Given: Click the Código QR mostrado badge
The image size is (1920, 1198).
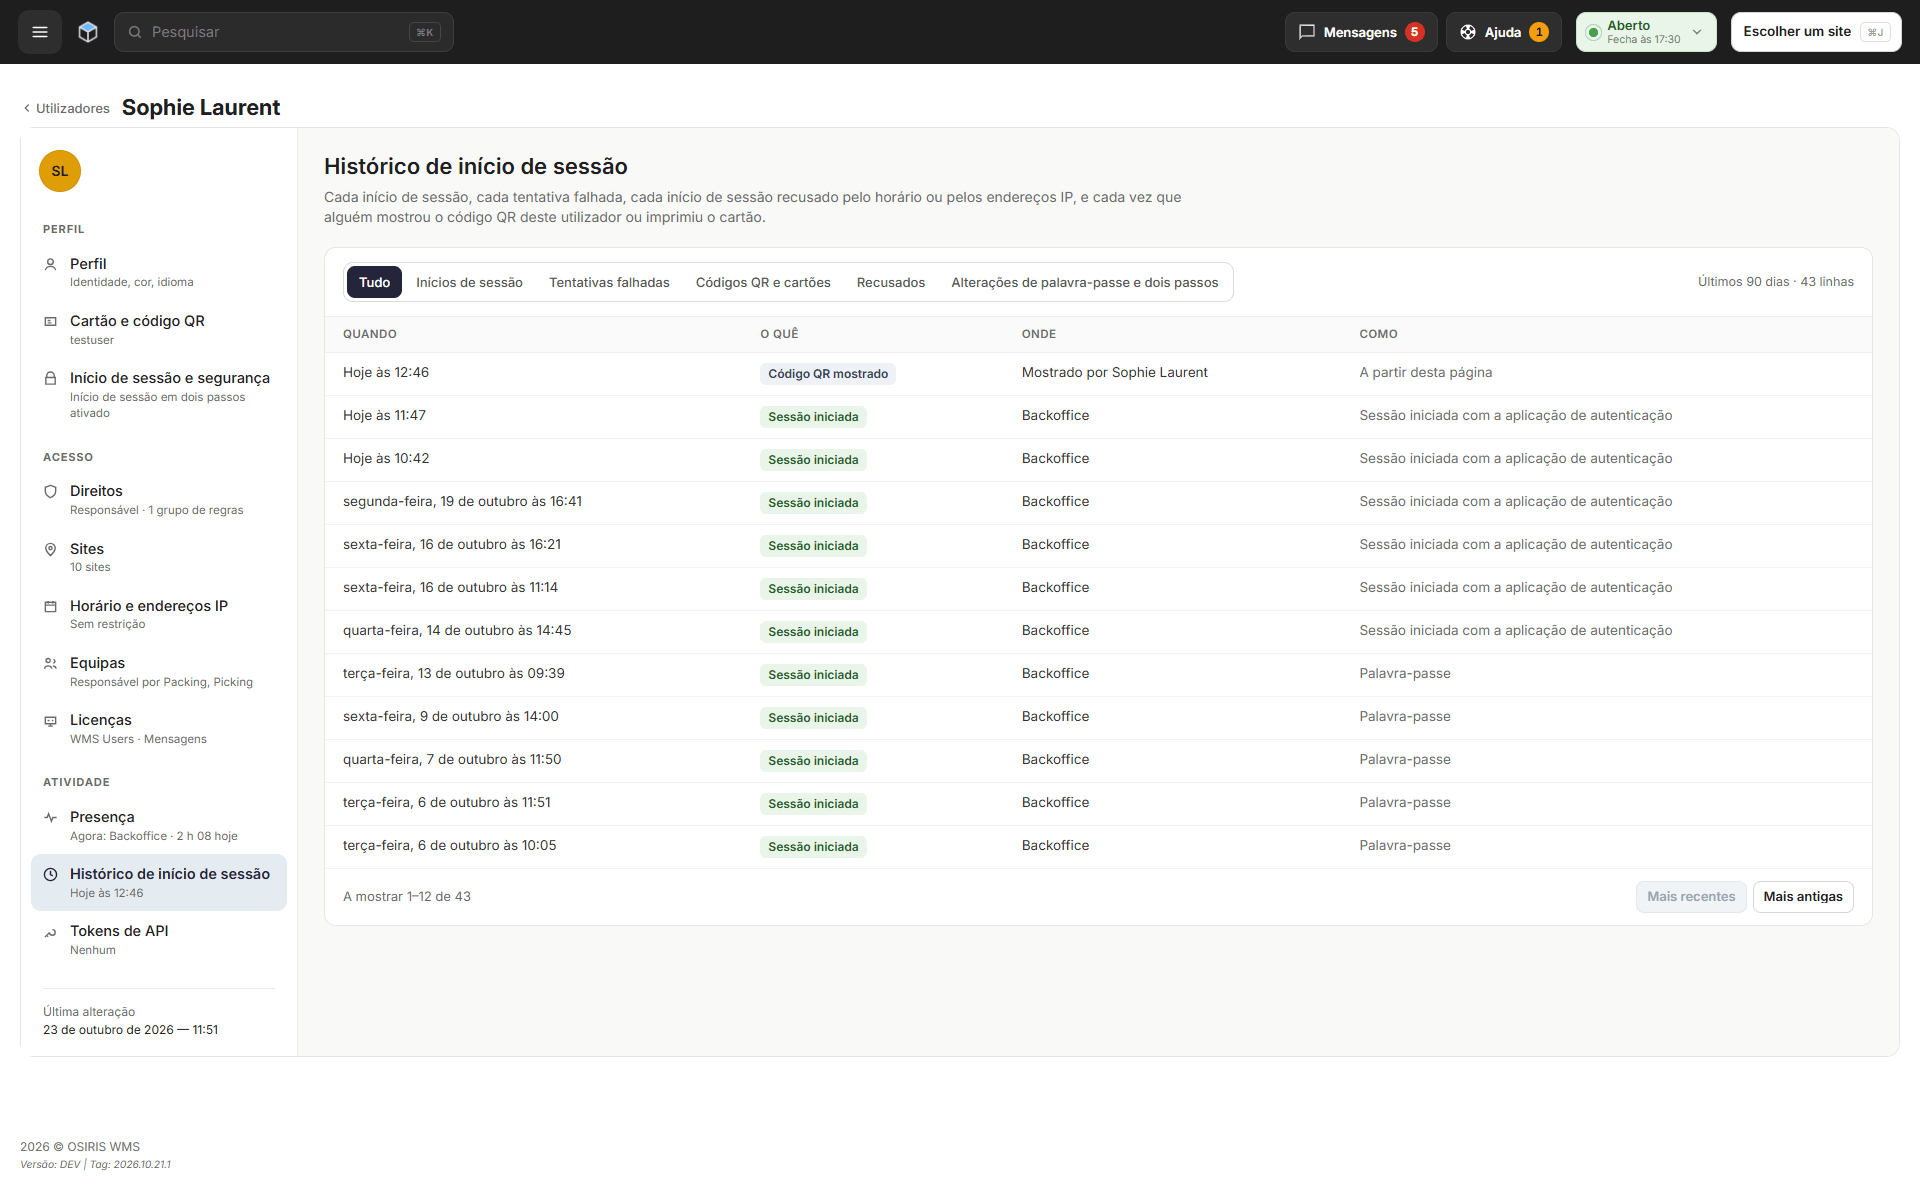Looking at the screenshot, I should 827,374.
